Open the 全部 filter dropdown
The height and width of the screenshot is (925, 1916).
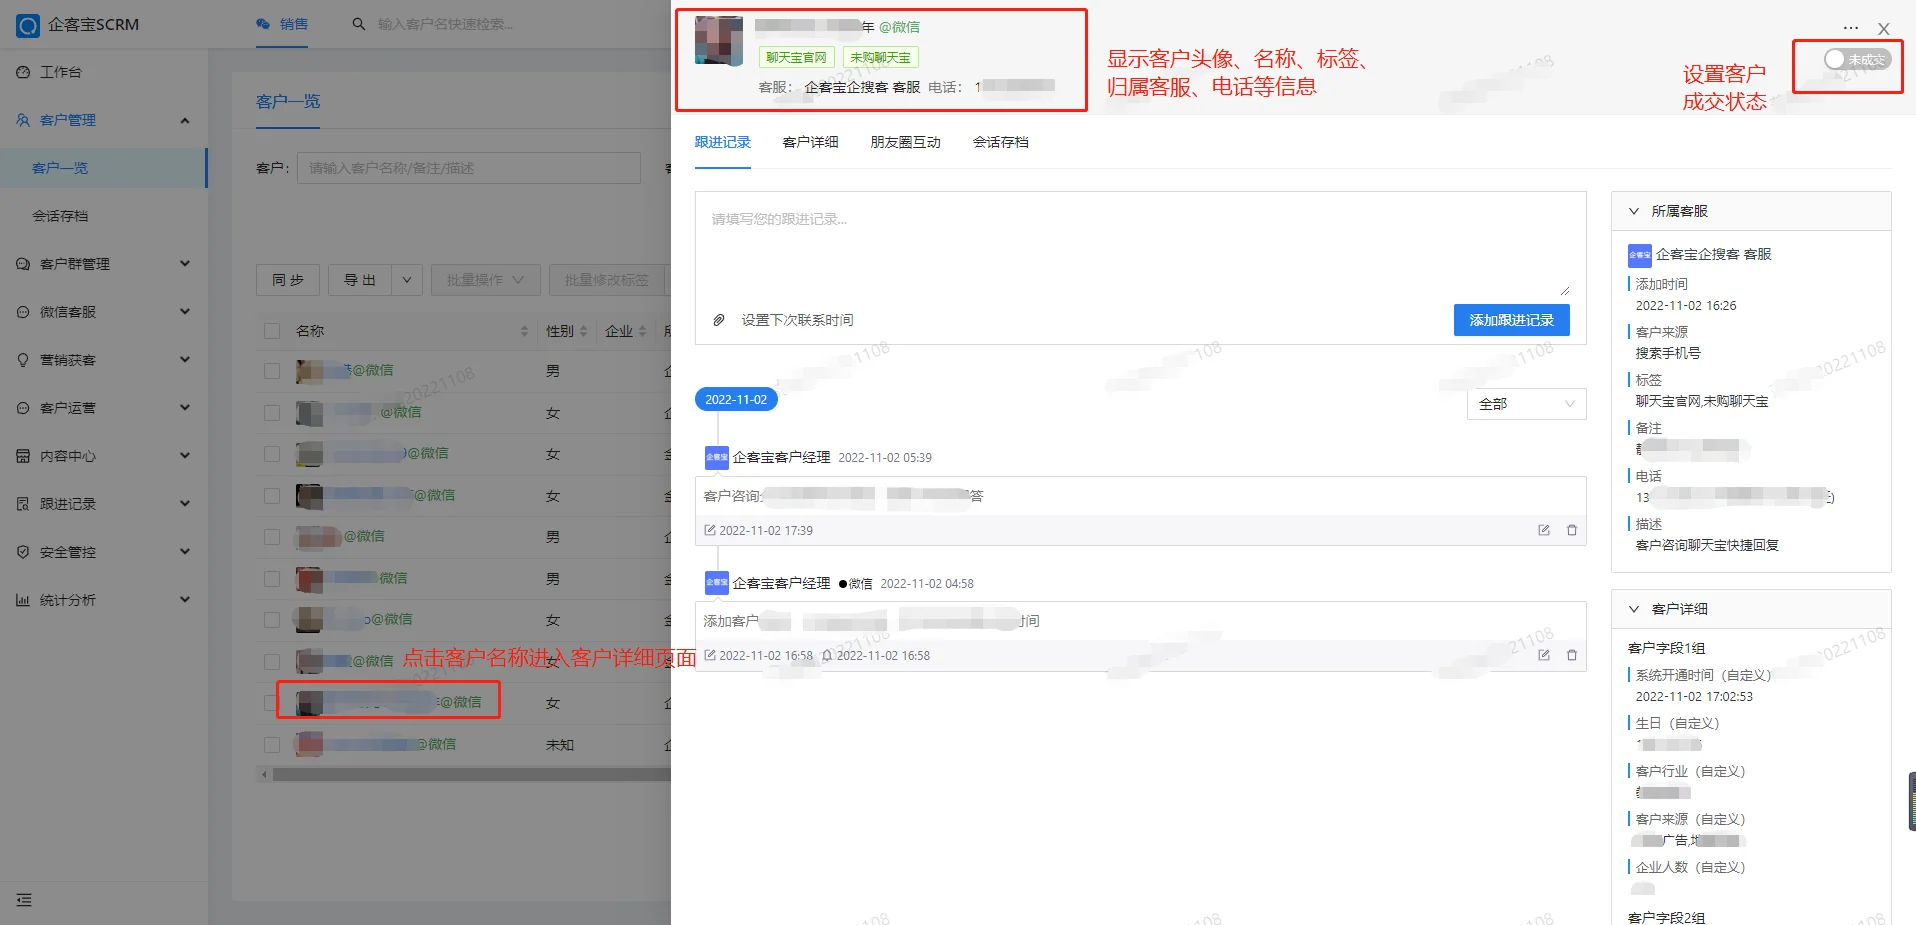click(x=1526, y=404)
